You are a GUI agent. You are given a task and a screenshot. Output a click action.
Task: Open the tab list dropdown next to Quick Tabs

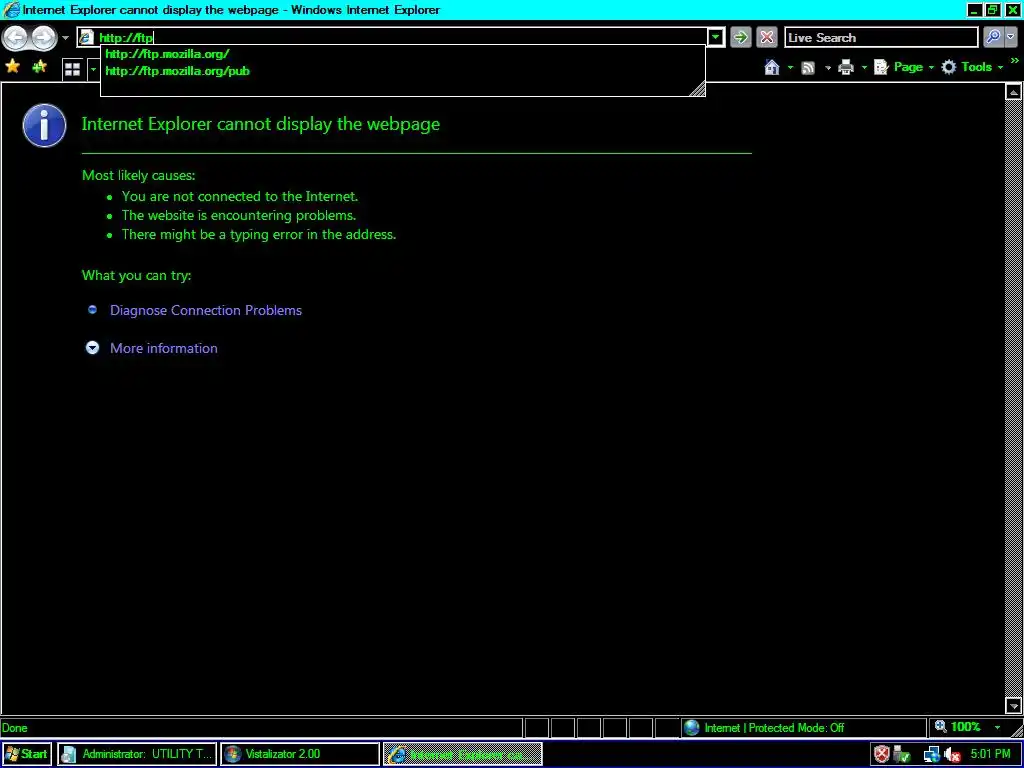93,69
